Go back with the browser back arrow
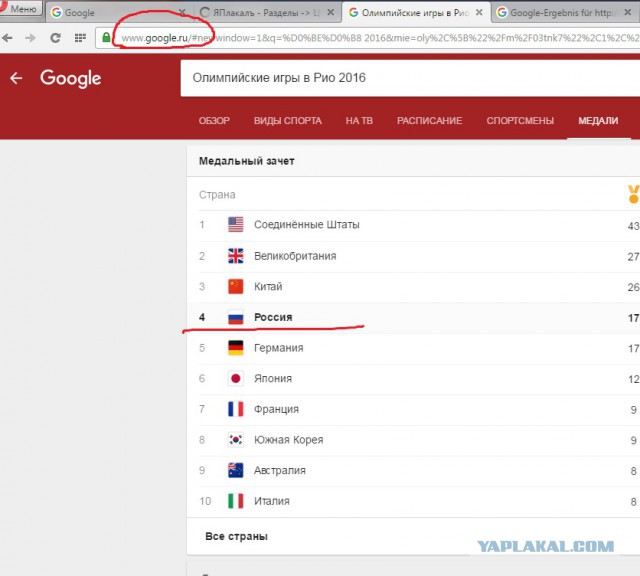The width and height of the screenshot is (640, 576). pos(7,38)
